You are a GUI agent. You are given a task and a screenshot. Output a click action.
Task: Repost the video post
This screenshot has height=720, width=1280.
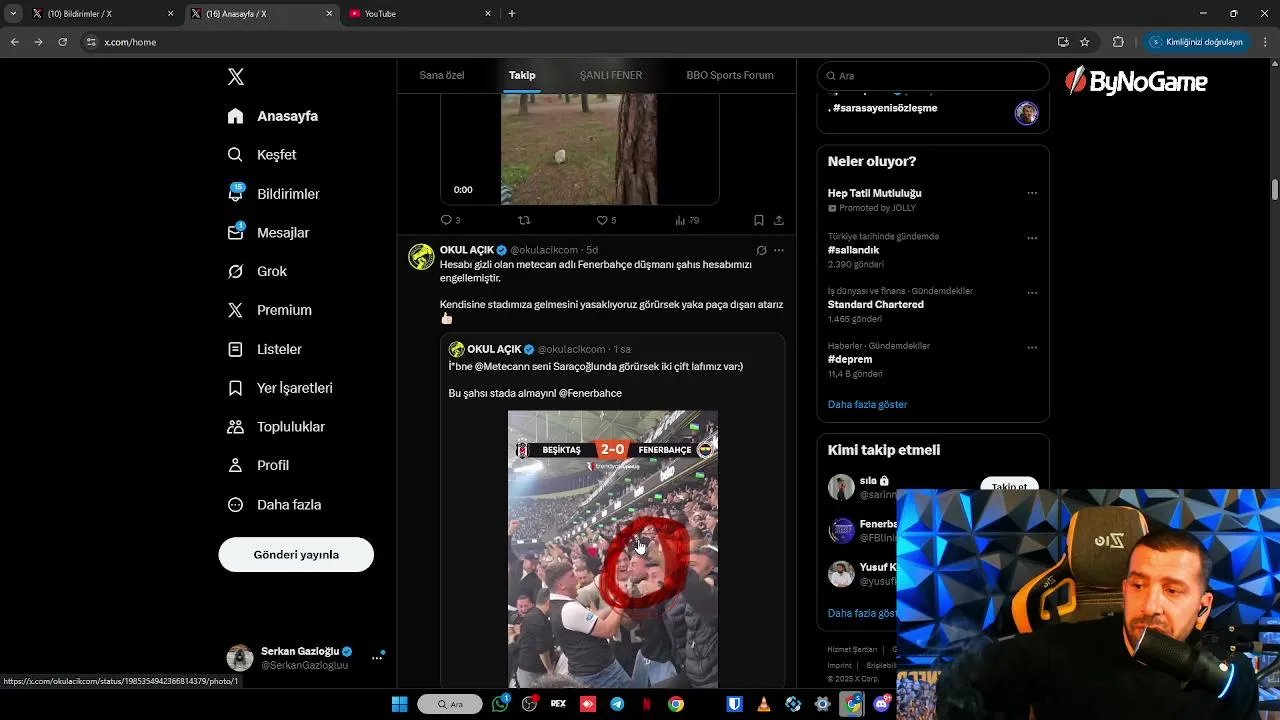click(524, 220)
